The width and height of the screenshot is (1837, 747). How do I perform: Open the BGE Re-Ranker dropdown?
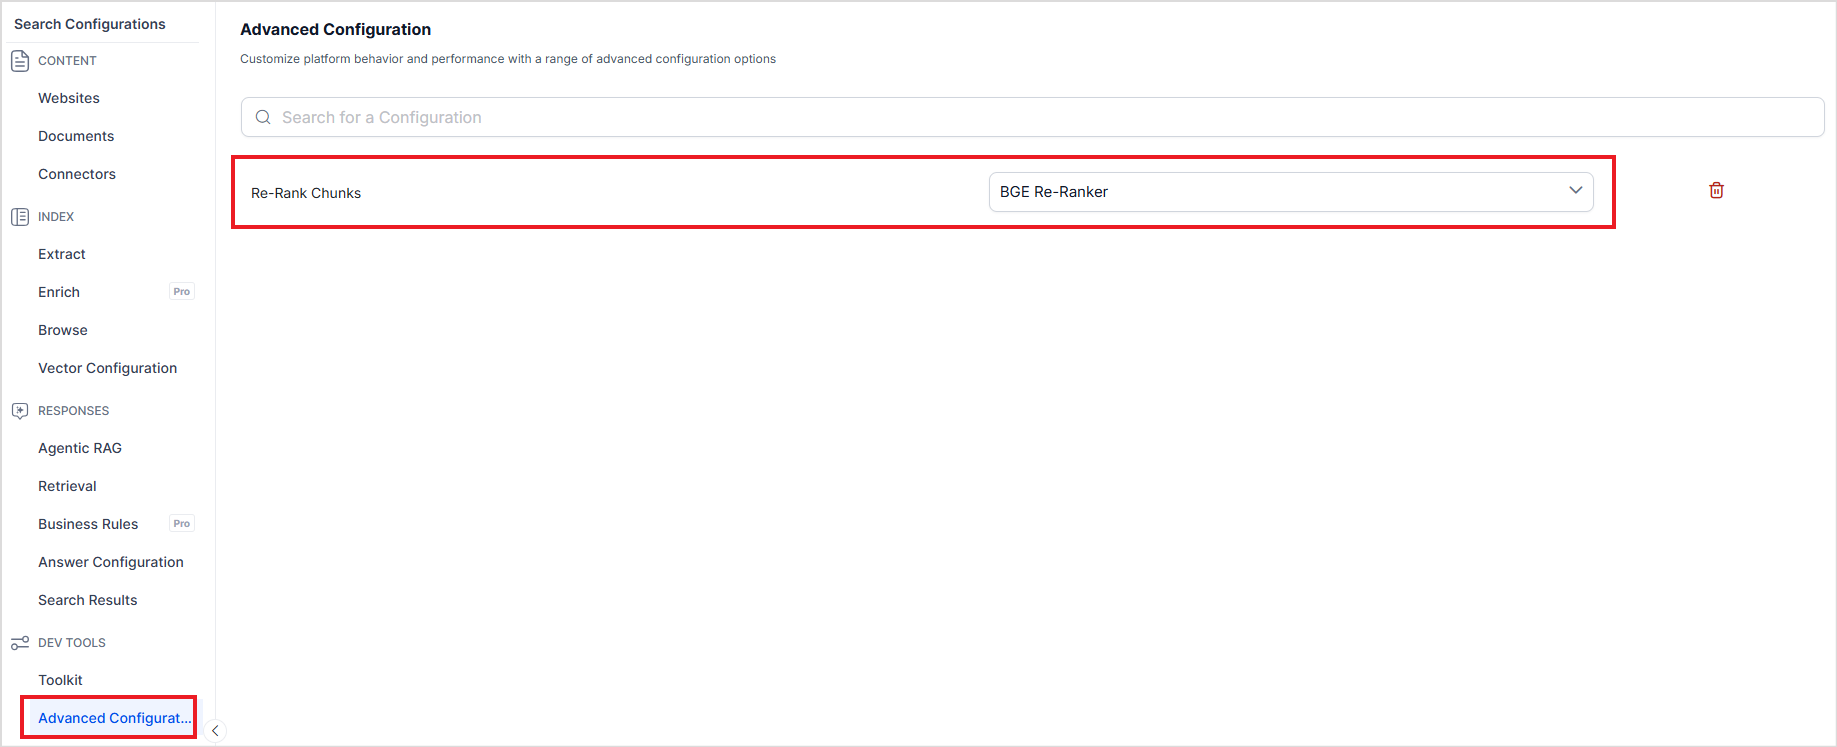point(1290,192)
